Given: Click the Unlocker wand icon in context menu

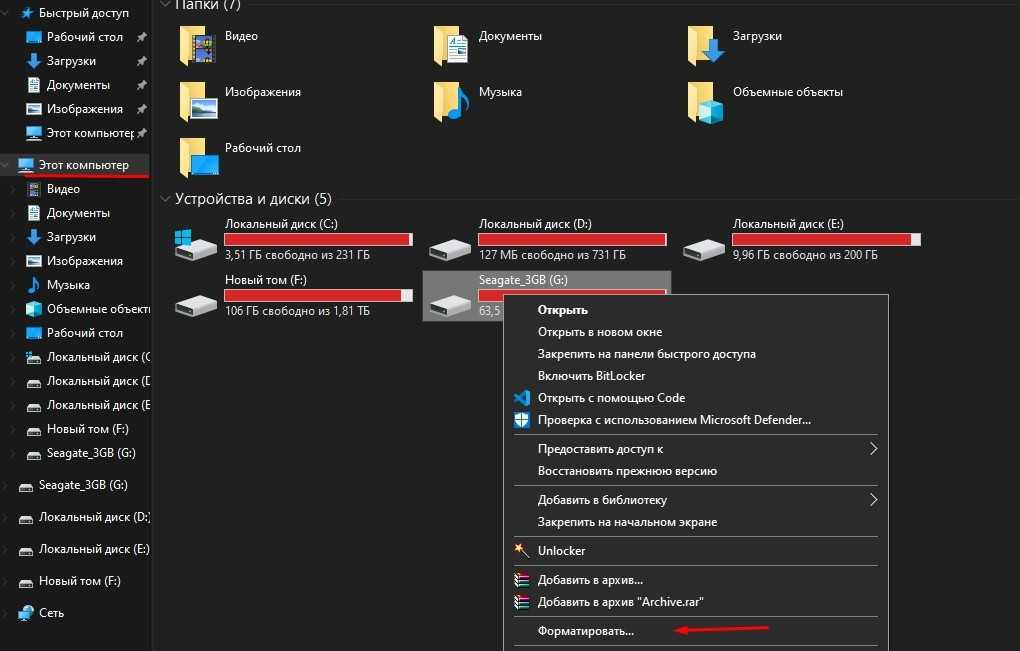Looking at the screenshot, I should coord(521,551).
